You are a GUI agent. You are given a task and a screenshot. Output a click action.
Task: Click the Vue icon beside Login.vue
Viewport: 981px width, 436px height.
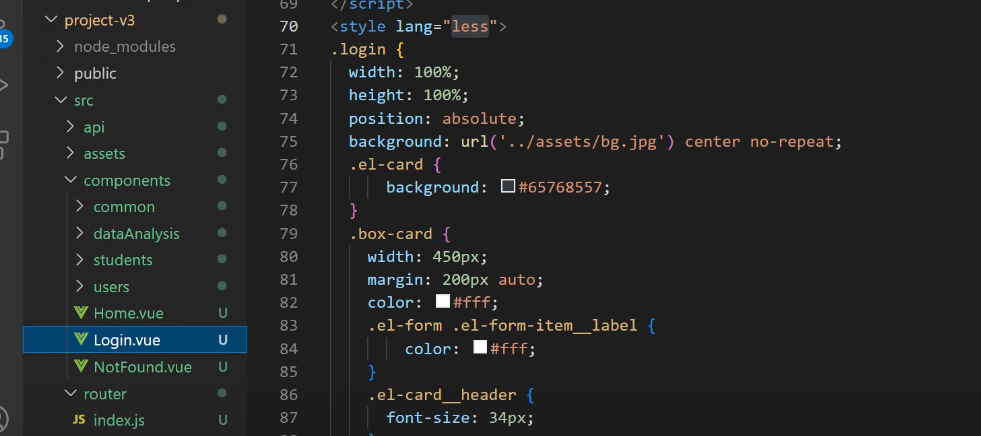pos(80,340)
